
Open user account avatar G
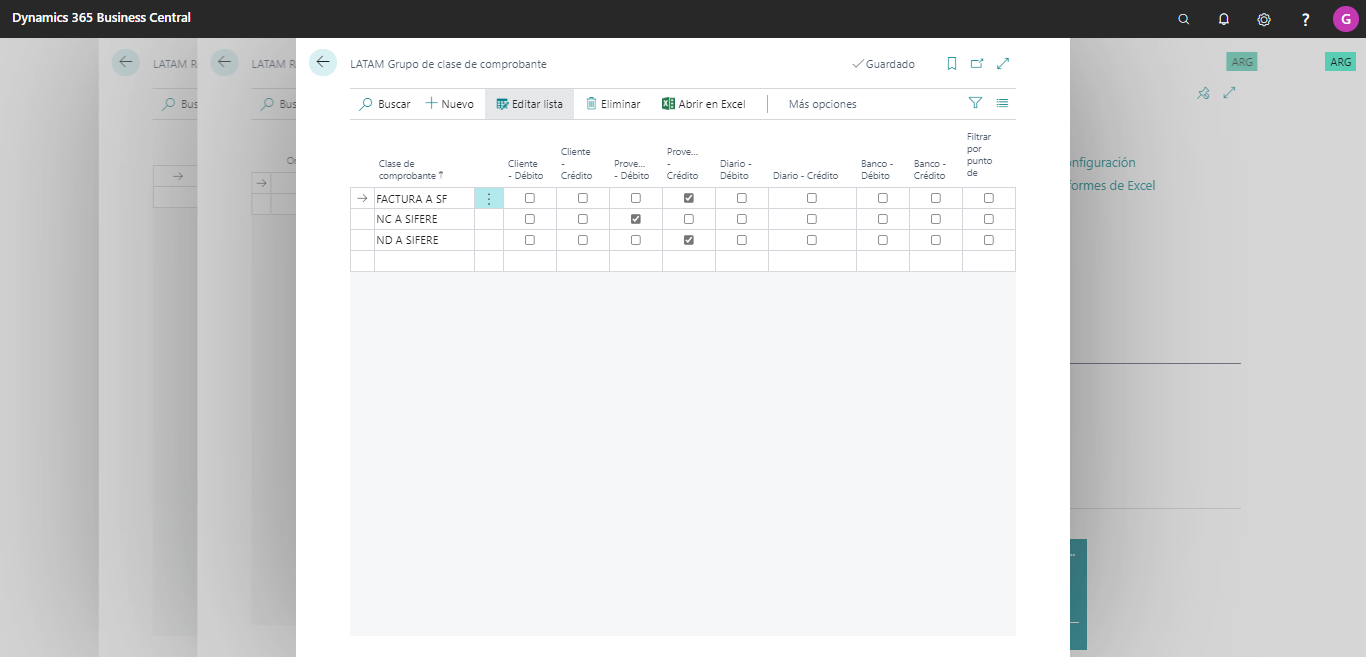pyautogui.click(x=1346, y=19)
